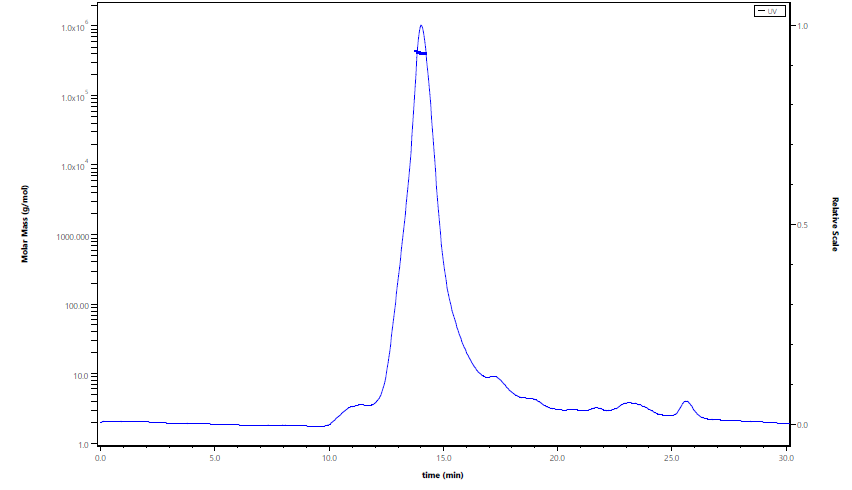Click the 1.0x10^4 molar mass tick label
Viewport: 852px width, 490px height.
76,166
